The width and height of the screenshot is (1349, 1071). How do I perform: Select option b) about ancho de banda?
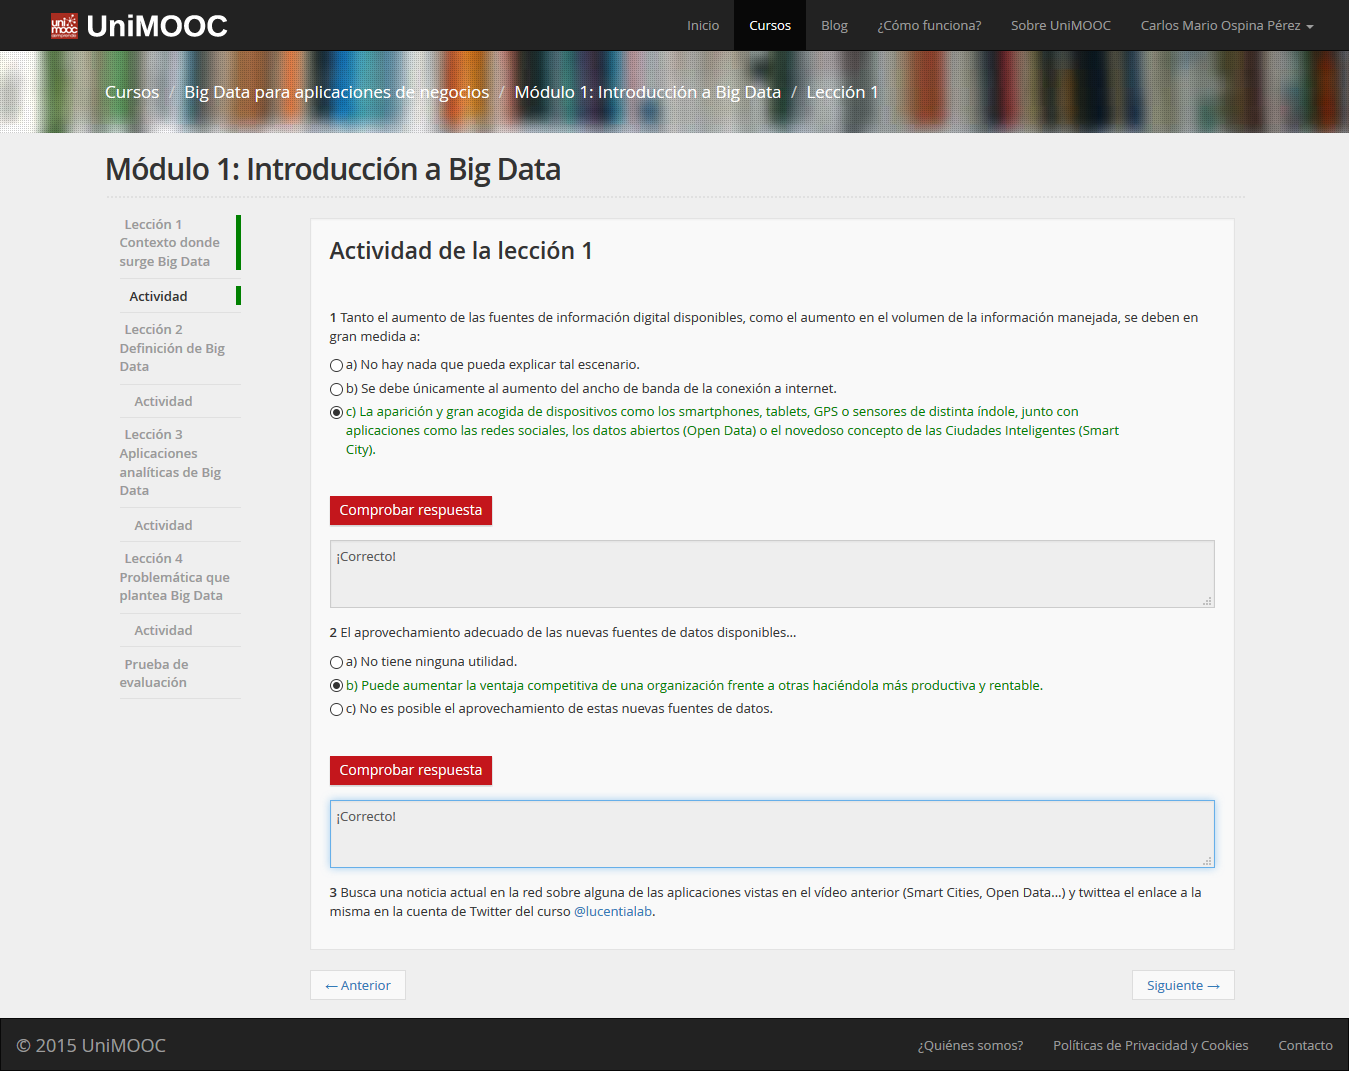pos(337,390)
